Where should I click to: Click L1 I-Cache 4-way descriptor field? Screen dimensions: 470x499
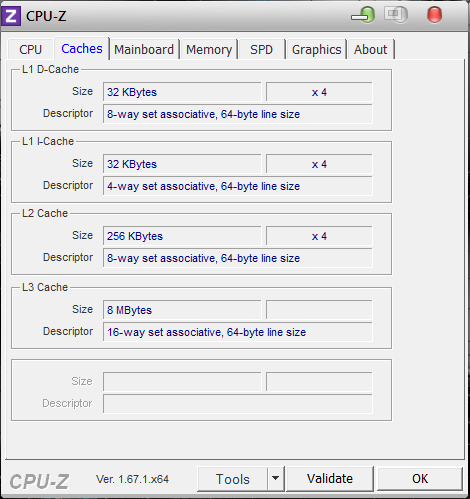tap(238, 186)
